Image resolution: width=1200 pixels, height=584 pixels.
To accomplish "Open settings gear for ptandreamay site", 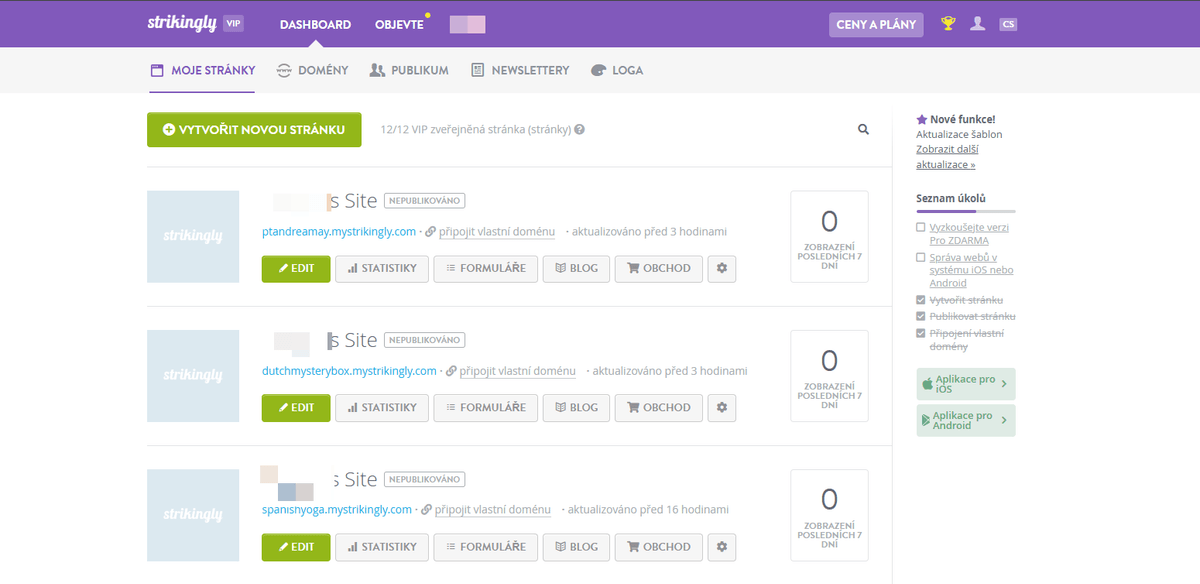I will pos(722,268).
